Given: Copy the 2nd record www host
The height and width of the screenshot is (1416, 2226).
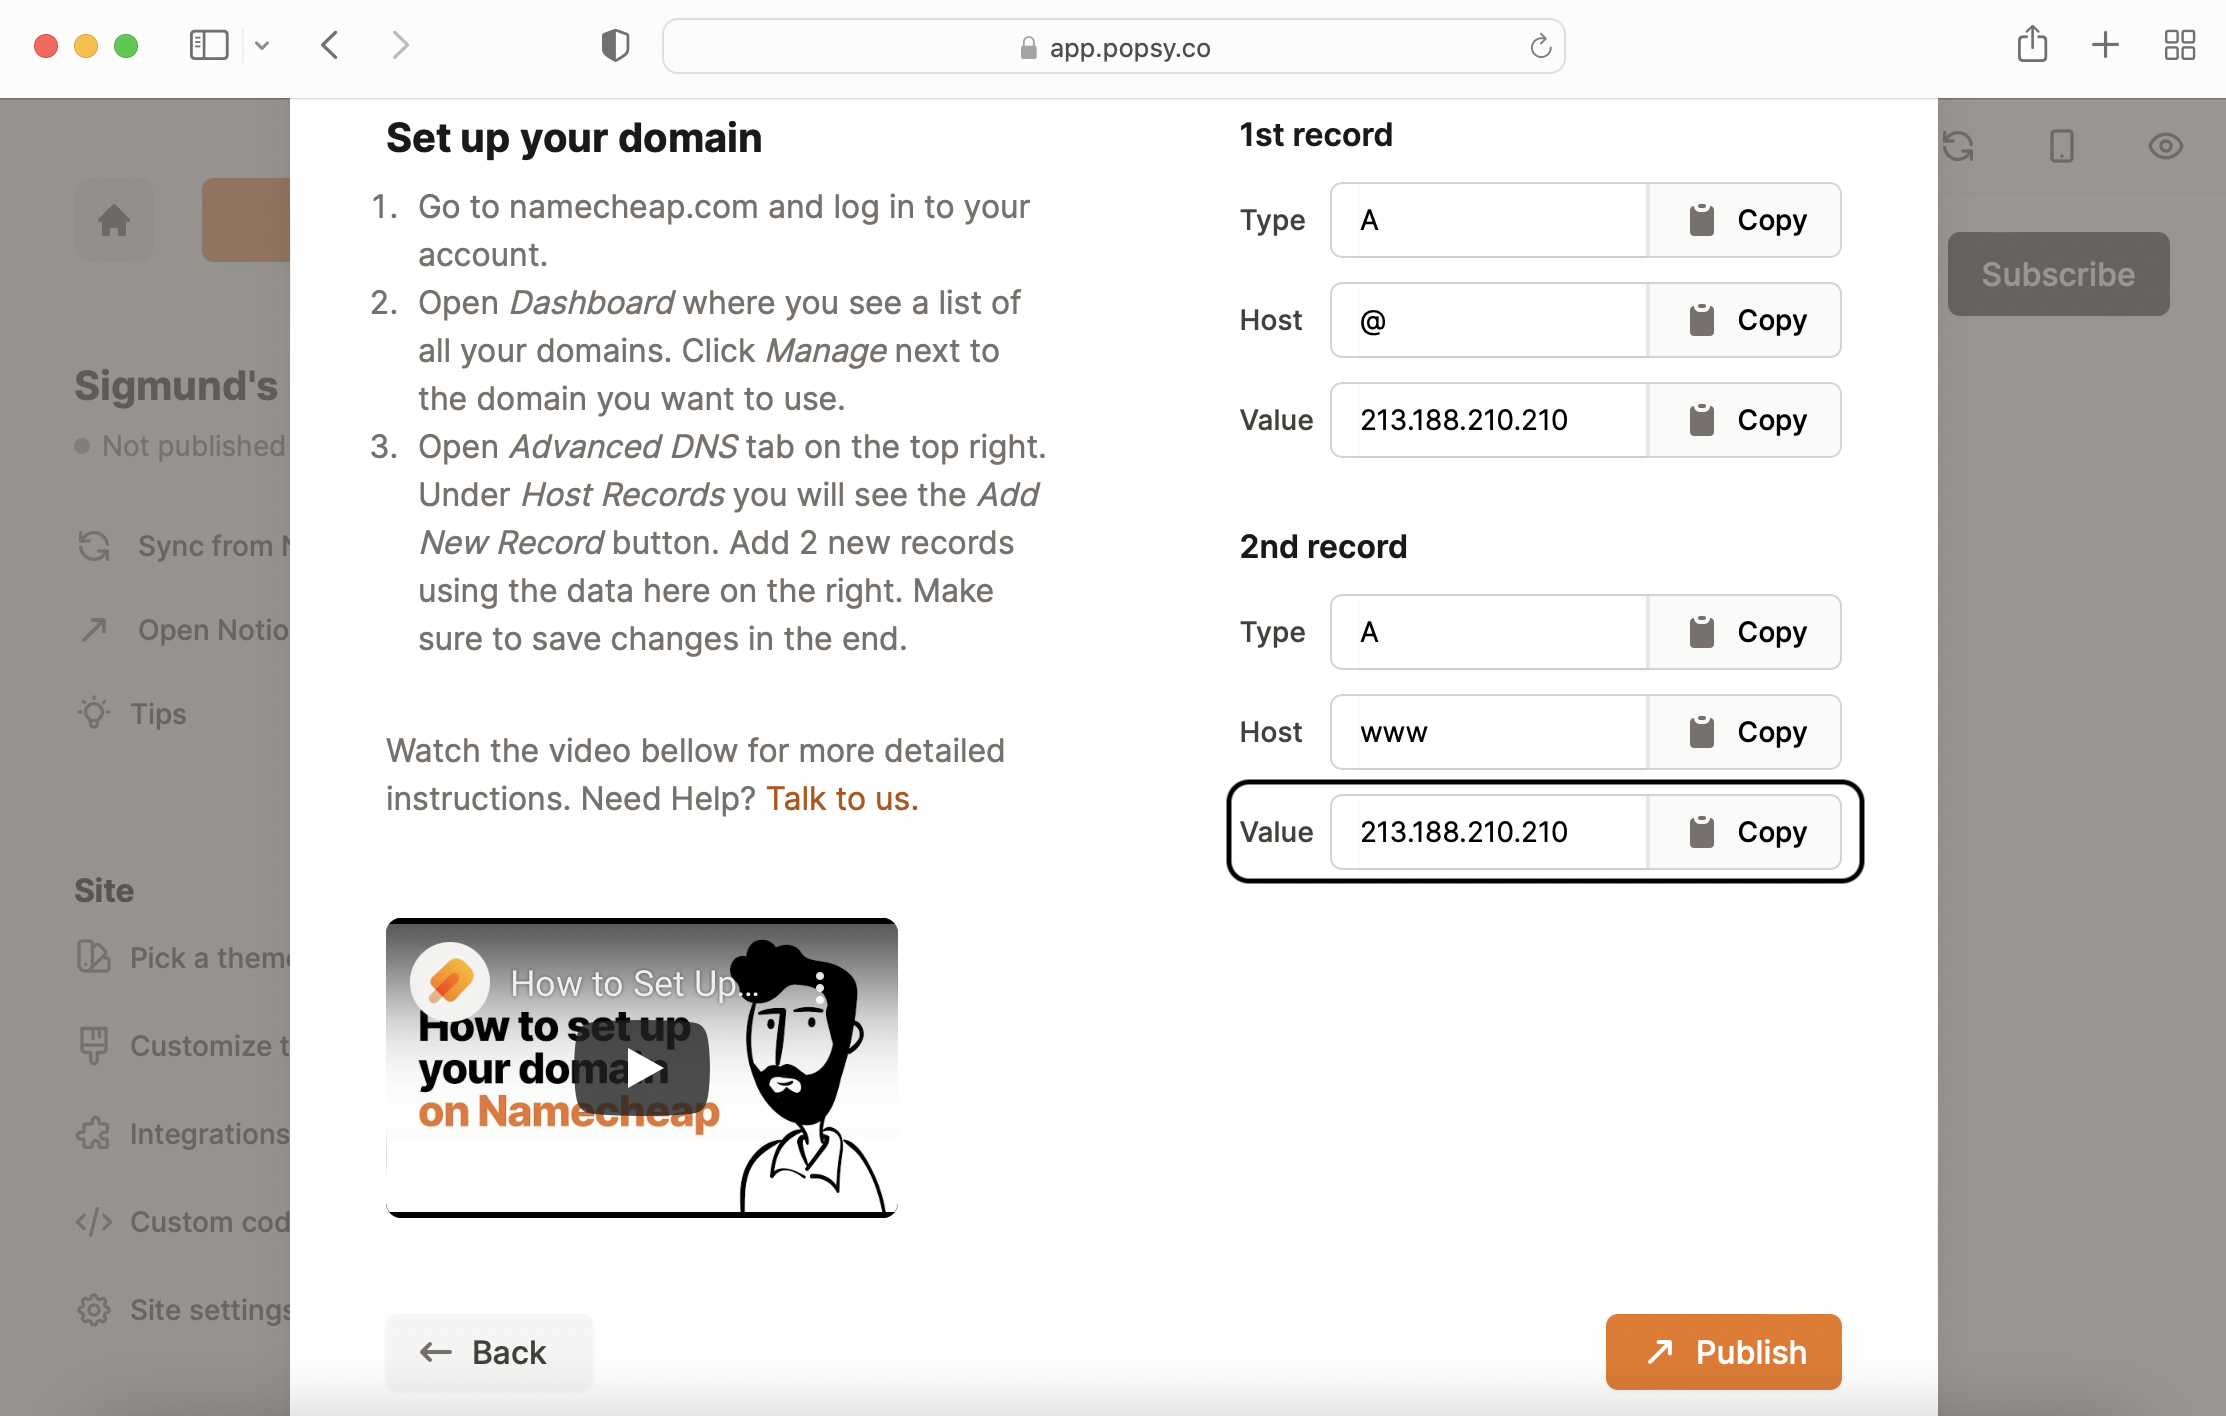Looking at the screenshot, I should pos(1745,732).
